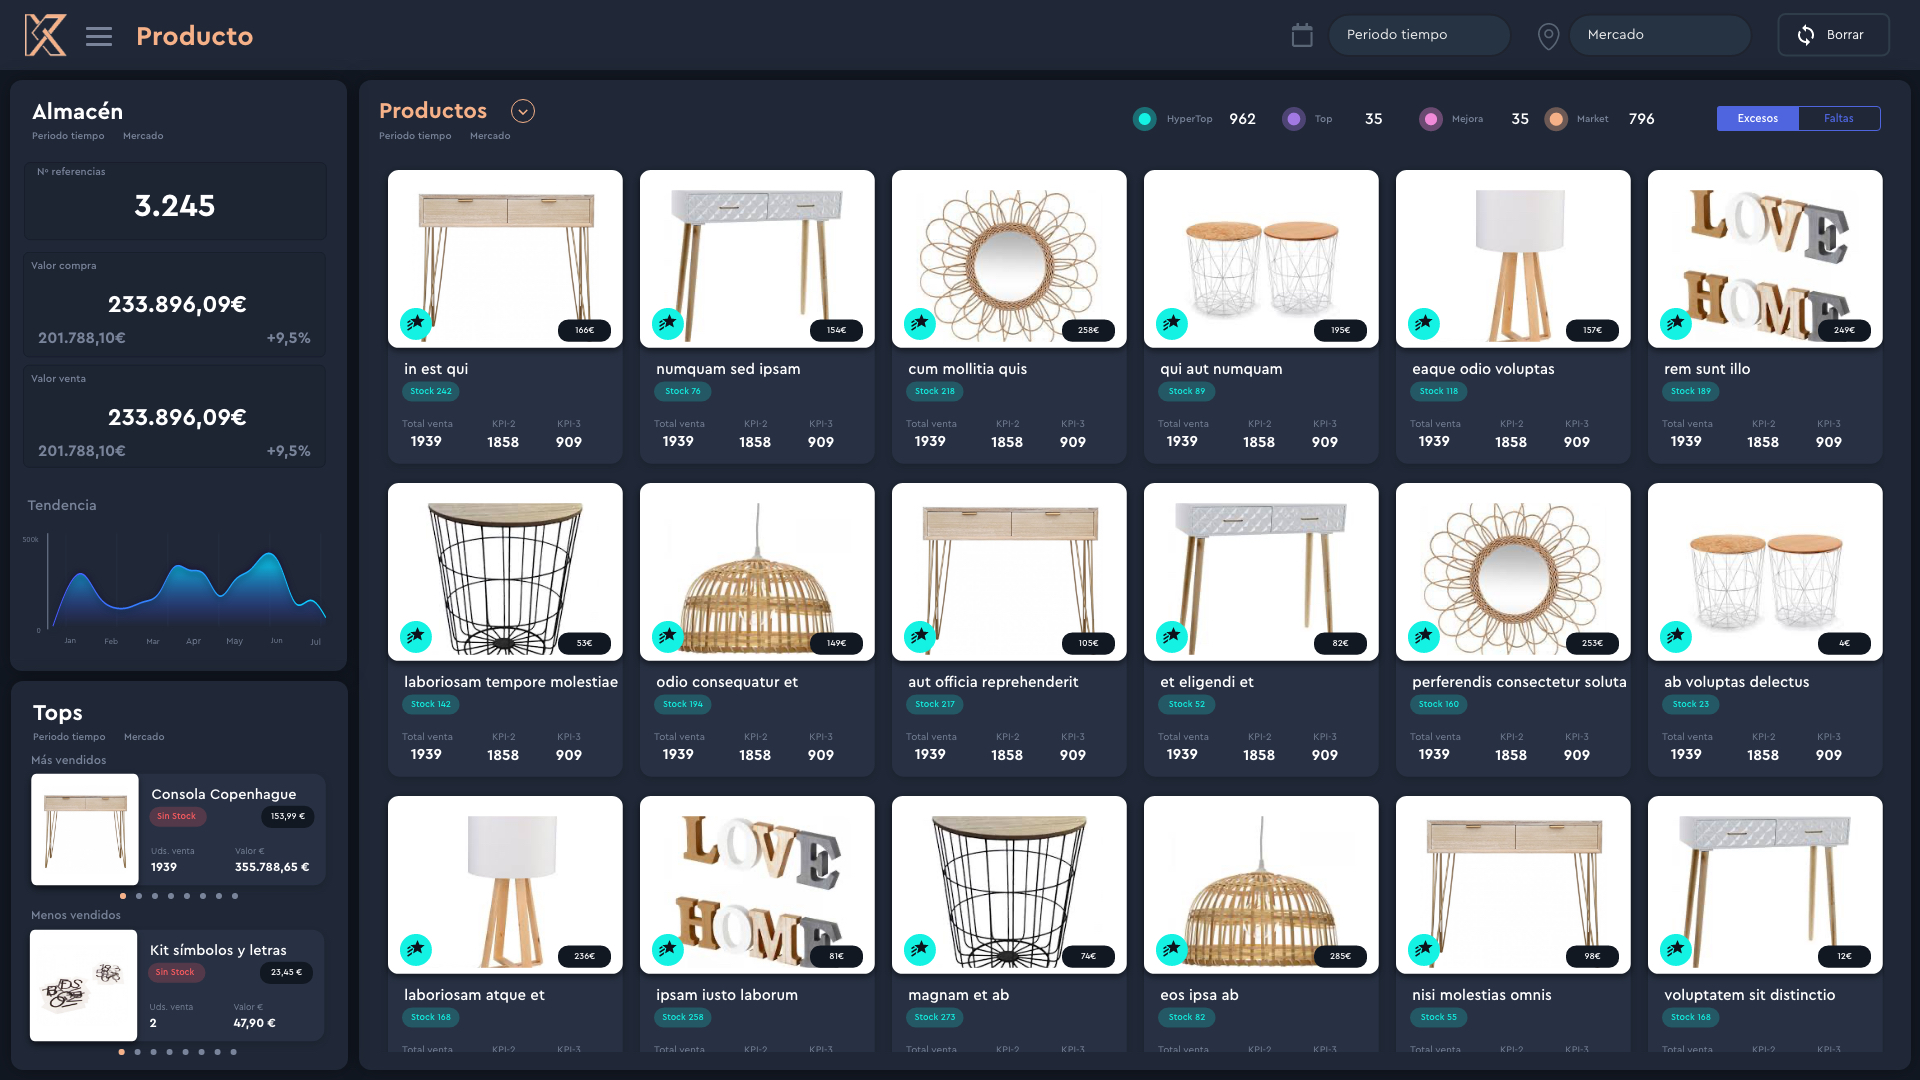Toggle the Top purple filter
Viewport: 1920px width, 1080px height.
(x=1293, y=119)
